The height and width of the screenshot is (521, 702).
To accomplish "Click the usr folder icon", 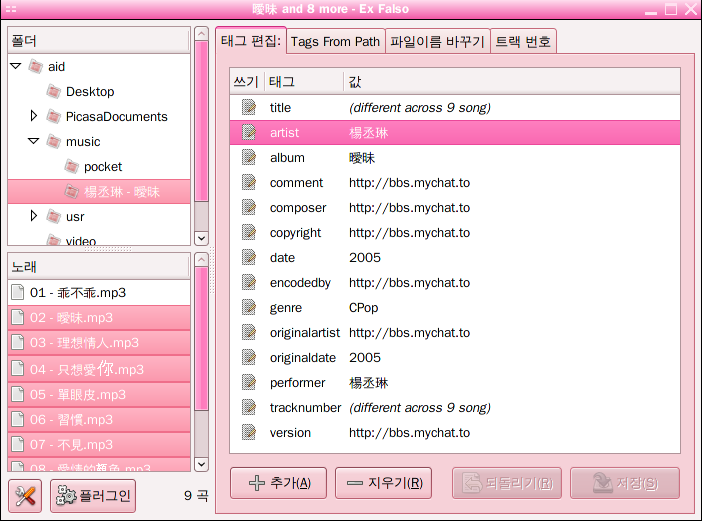I will click(x=53, y=217).
